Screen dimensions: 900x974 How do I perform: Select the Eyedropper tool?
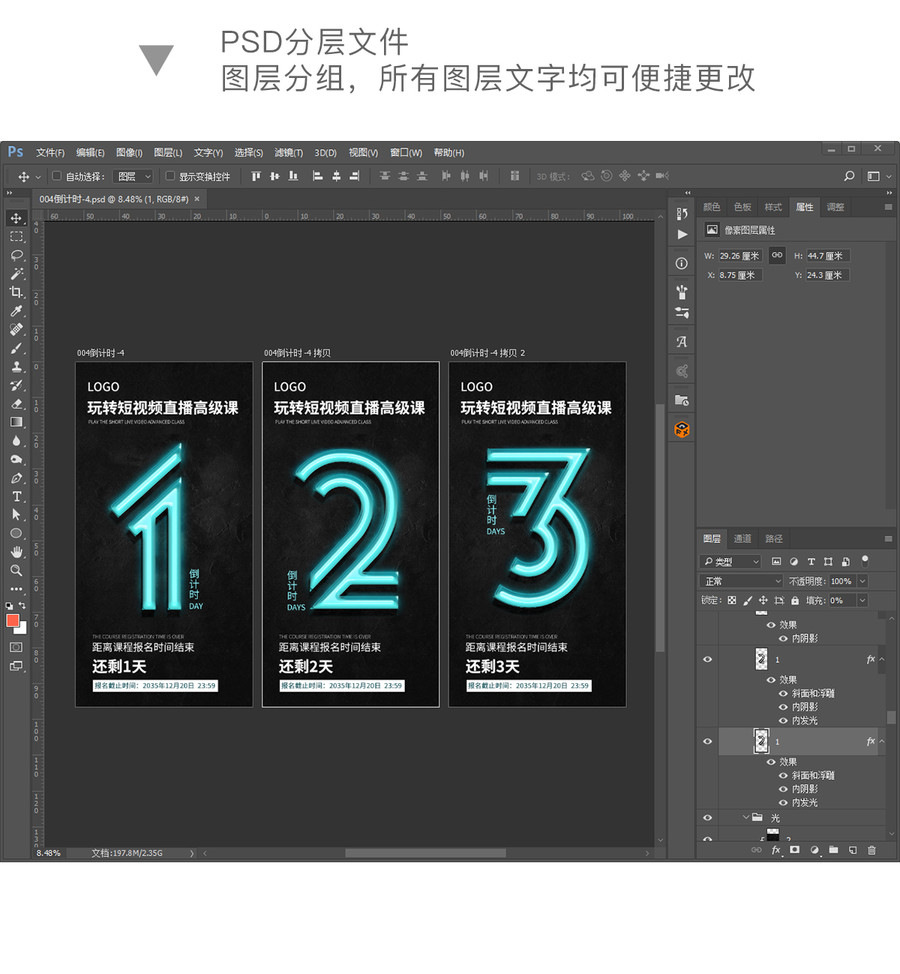[x=16, y=311]
